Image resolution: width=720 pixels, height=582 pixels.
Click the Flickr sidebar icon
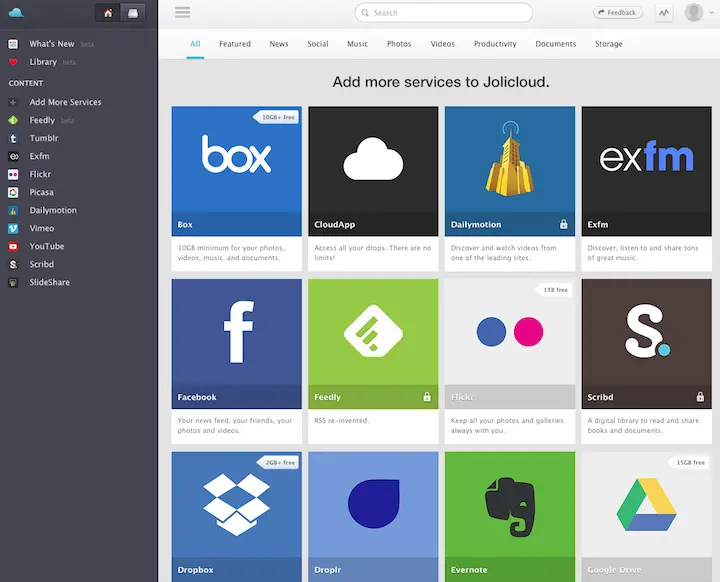[13, 174]
